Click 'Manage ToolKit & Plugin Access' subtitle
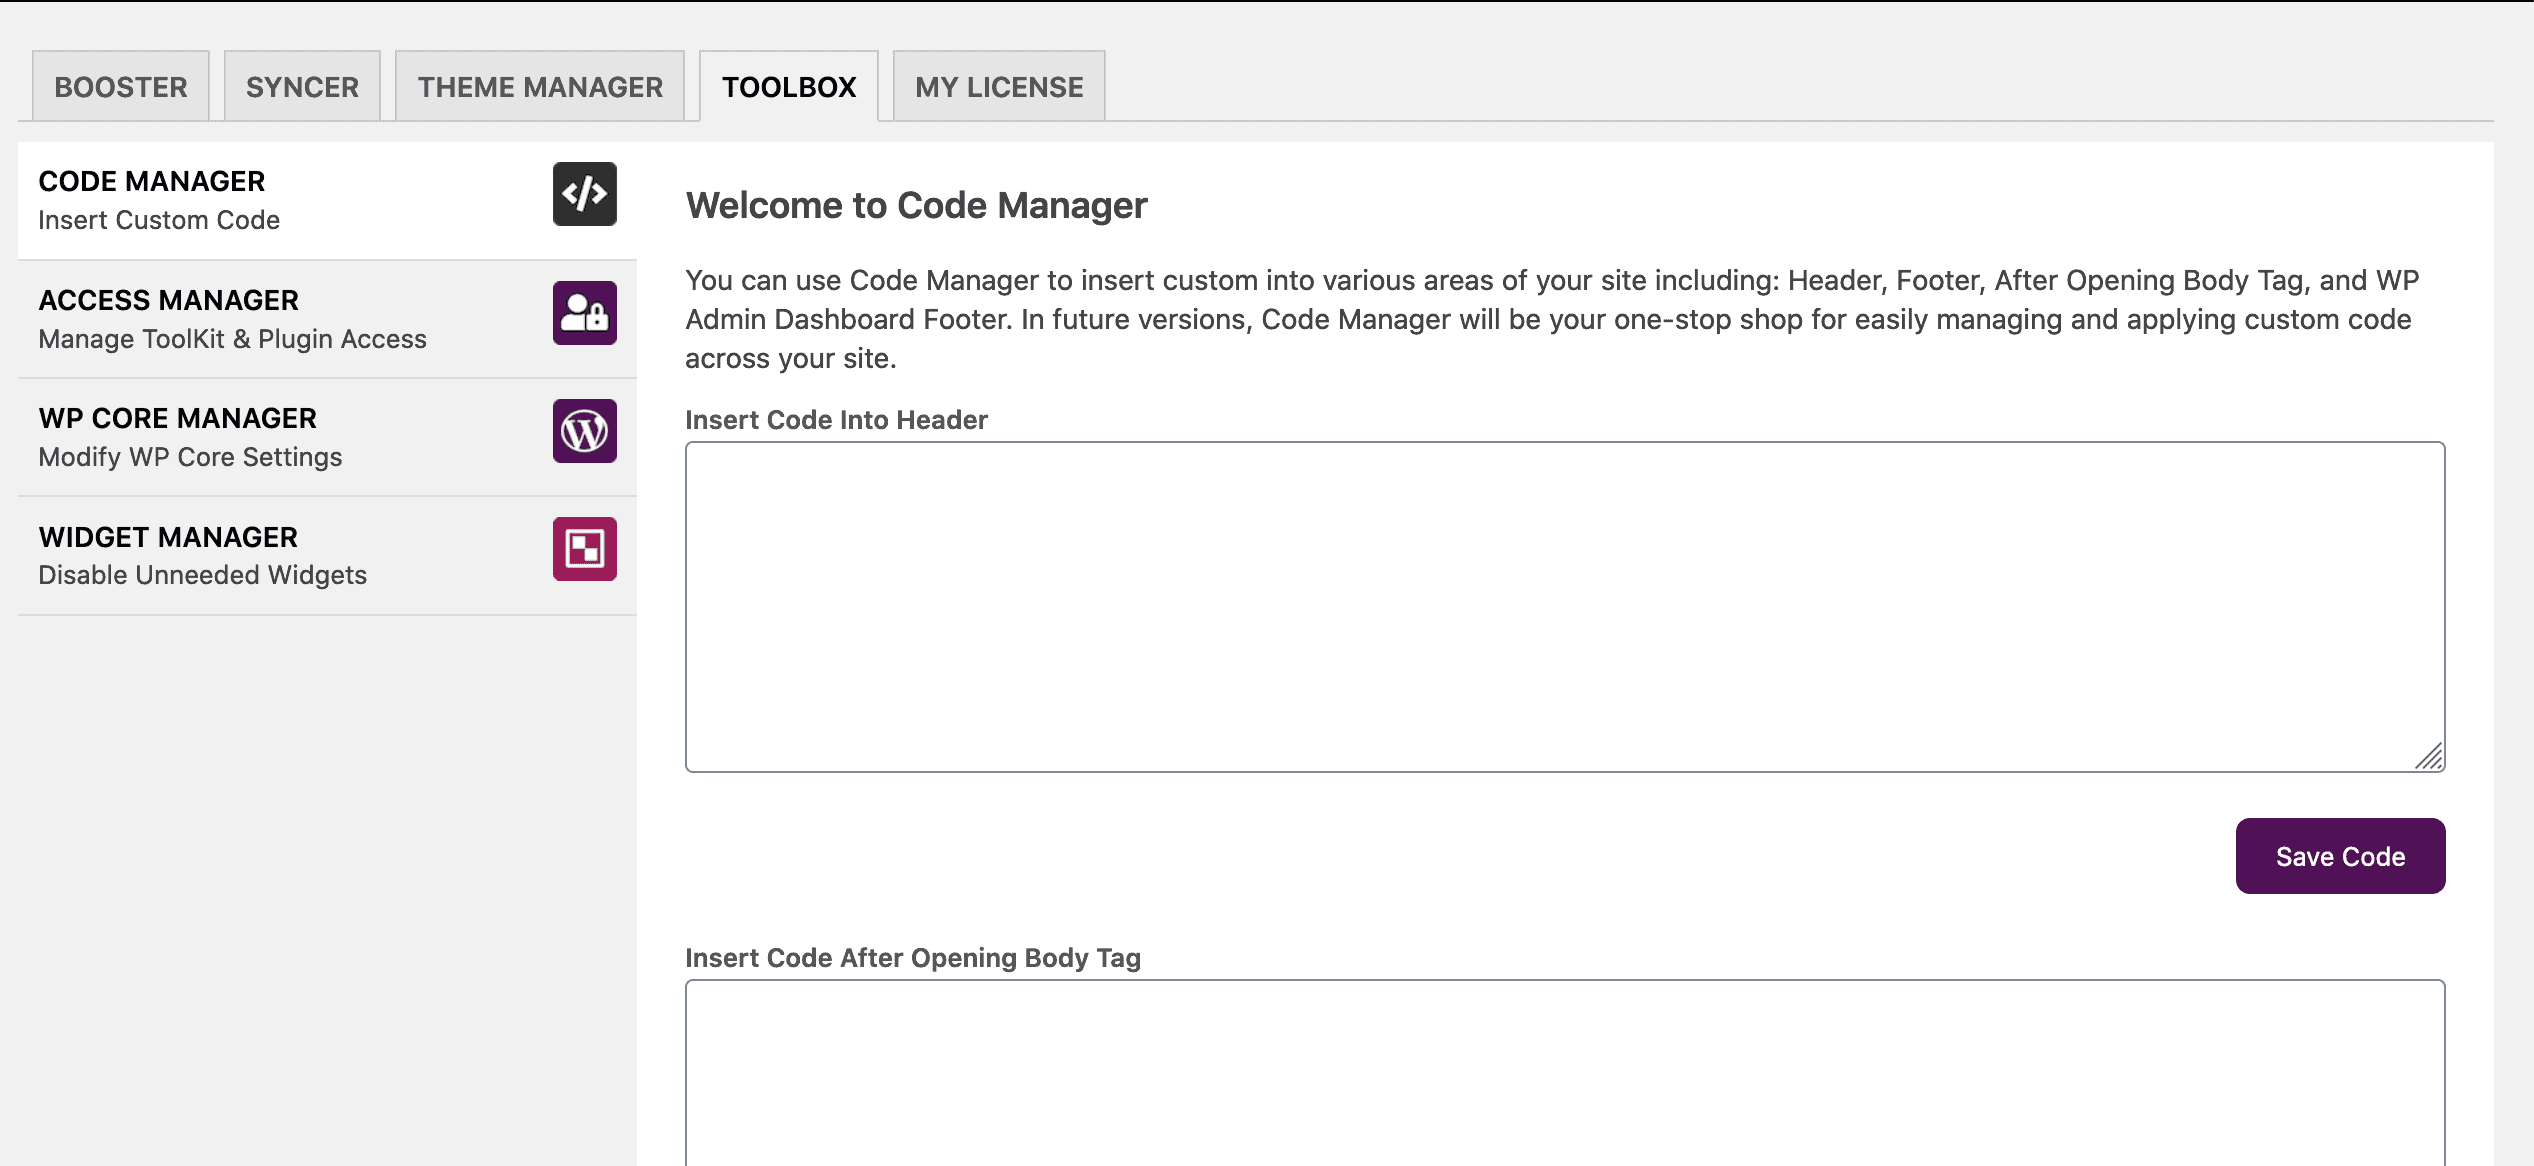This screenshot has width=2534, height=1166. pyautogui.click(x=233, y=339)
